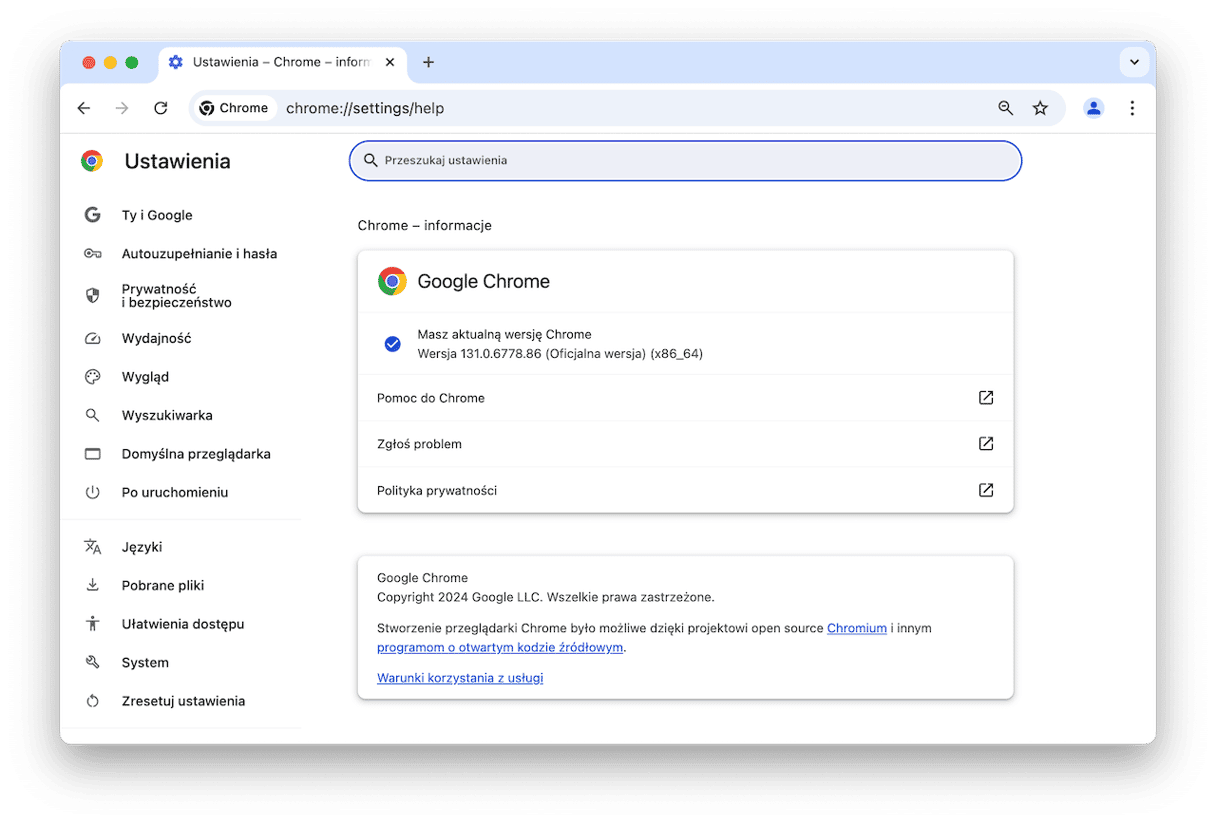Click the forward navigation arrow
The width and height of the screenshot is (1216, 823).
tap(122, 108)
